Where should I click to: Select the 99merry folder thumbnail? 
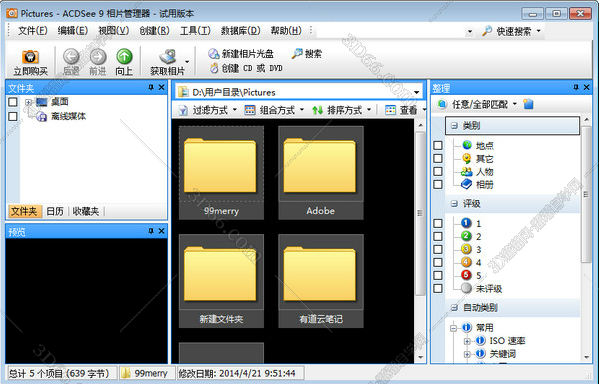[221, 173]
